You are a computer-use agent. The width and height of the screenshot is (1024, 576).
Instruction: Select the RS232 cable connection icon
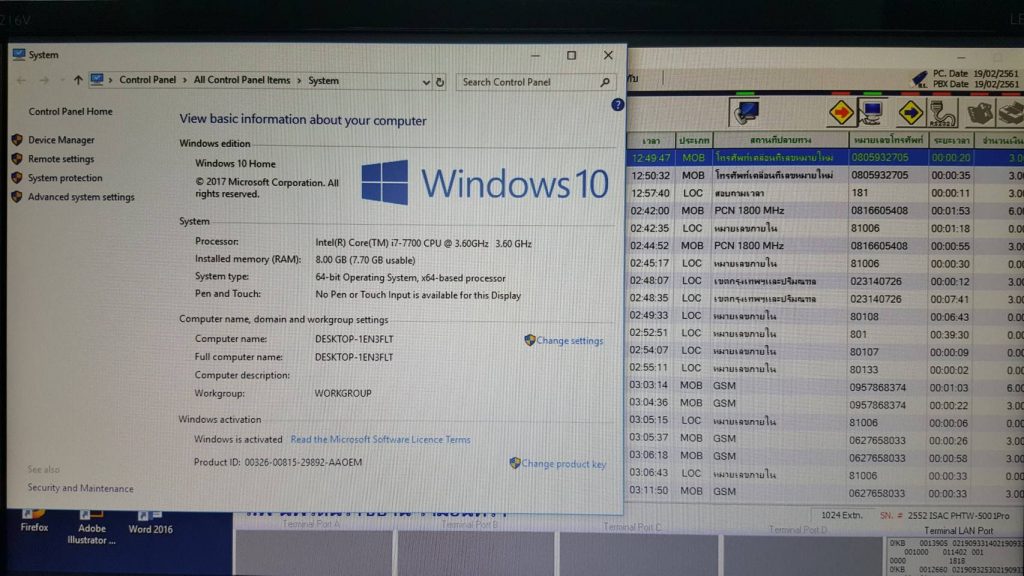[x=941, y=112]
